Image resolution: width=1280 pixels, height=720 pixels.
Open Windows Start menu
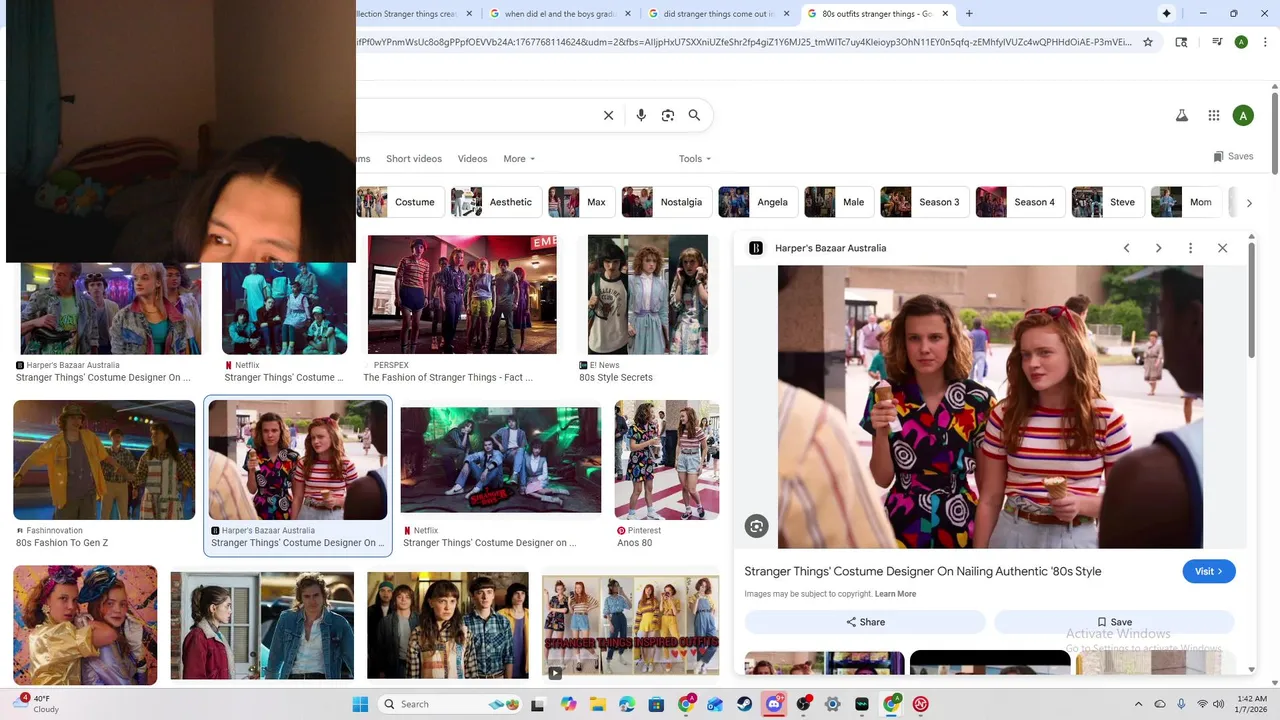click(360, 704)
